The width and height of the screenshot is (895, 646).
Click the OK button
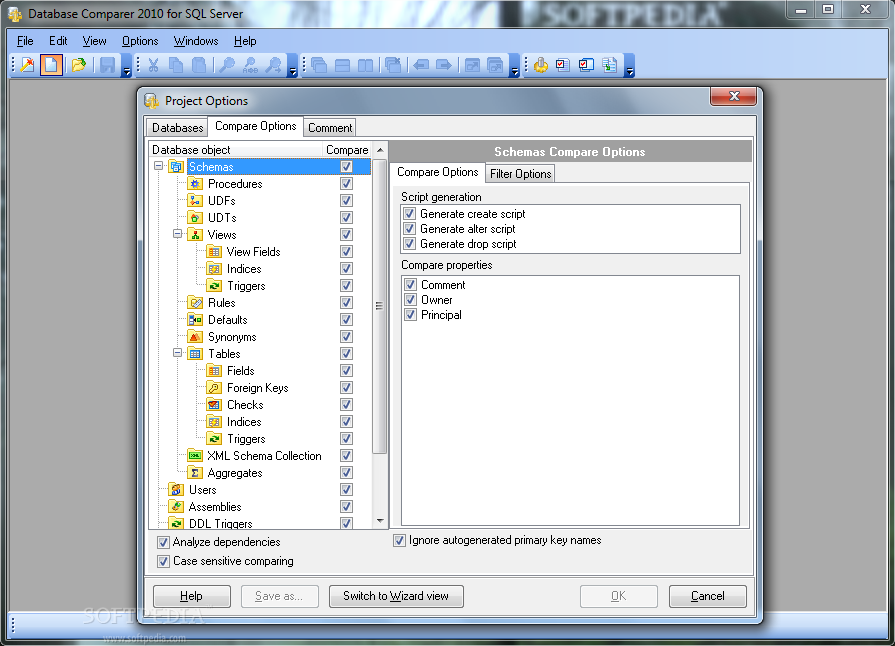619,596
